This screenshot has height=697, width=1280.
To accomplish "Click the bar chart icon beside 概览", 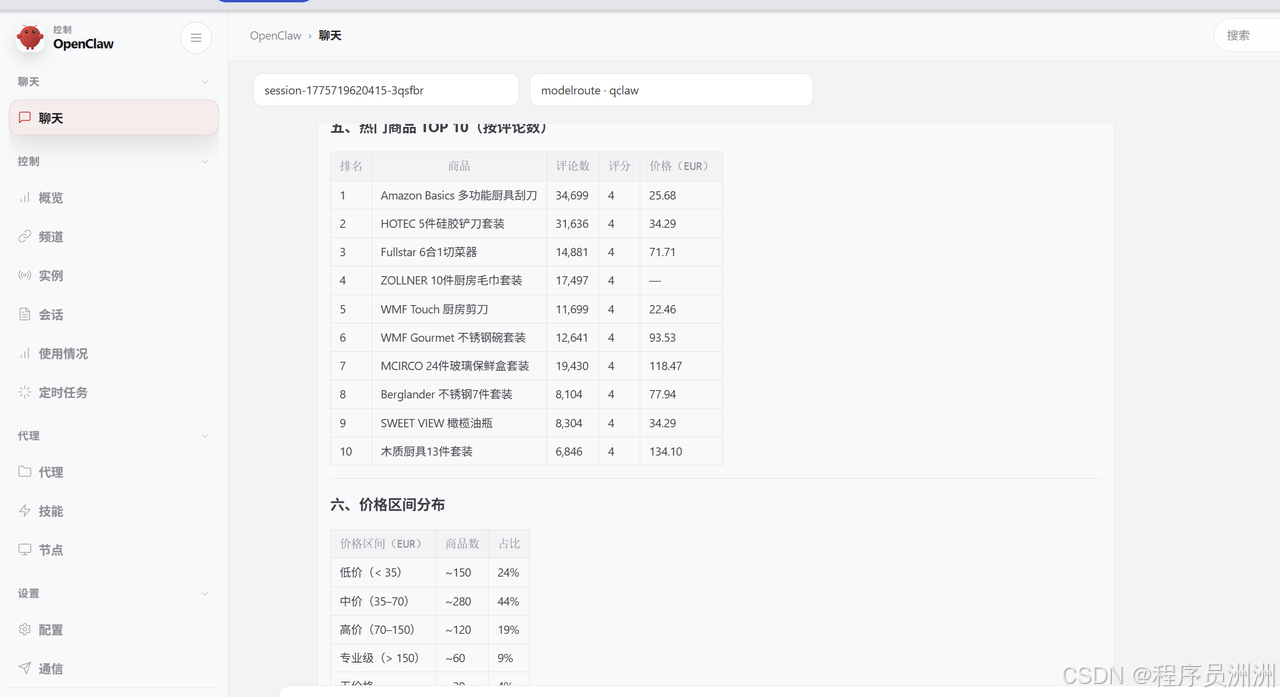I will coord(25,198).
